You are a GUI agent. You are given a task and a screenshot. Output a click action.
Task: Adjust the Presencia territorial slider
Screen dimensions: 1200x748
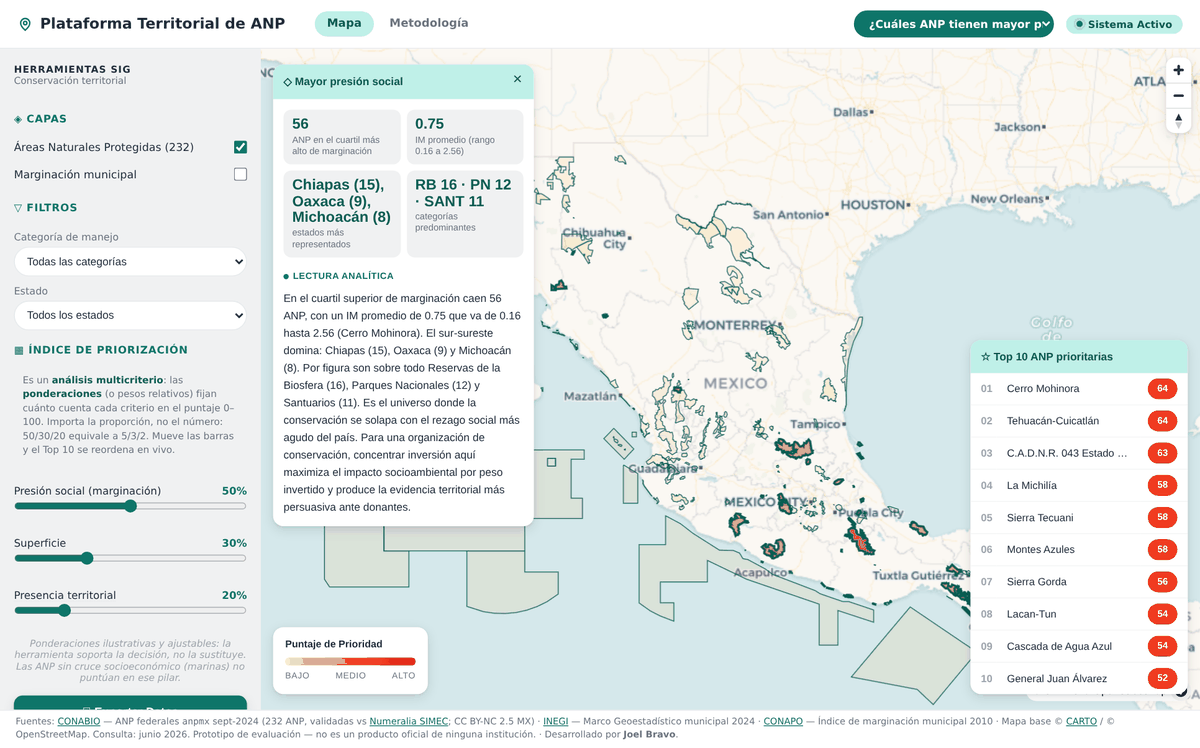pyautogui.click(x=130, y=610)
